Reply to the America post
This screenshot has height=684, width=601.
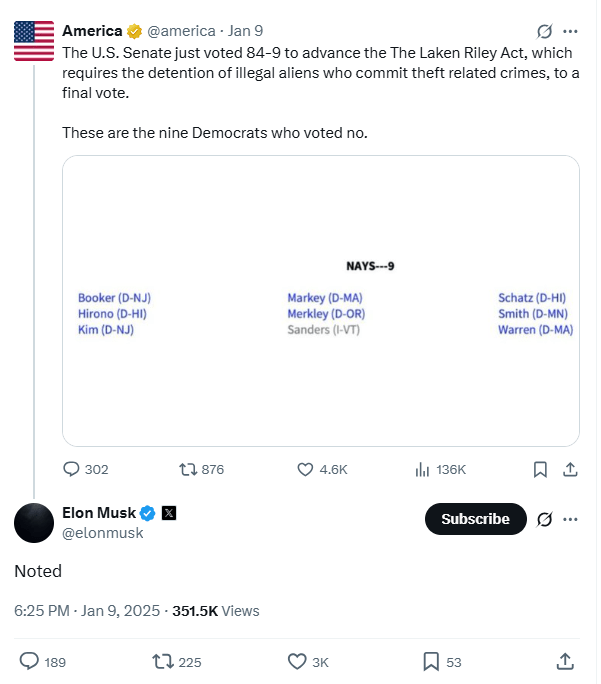(72, 469)
